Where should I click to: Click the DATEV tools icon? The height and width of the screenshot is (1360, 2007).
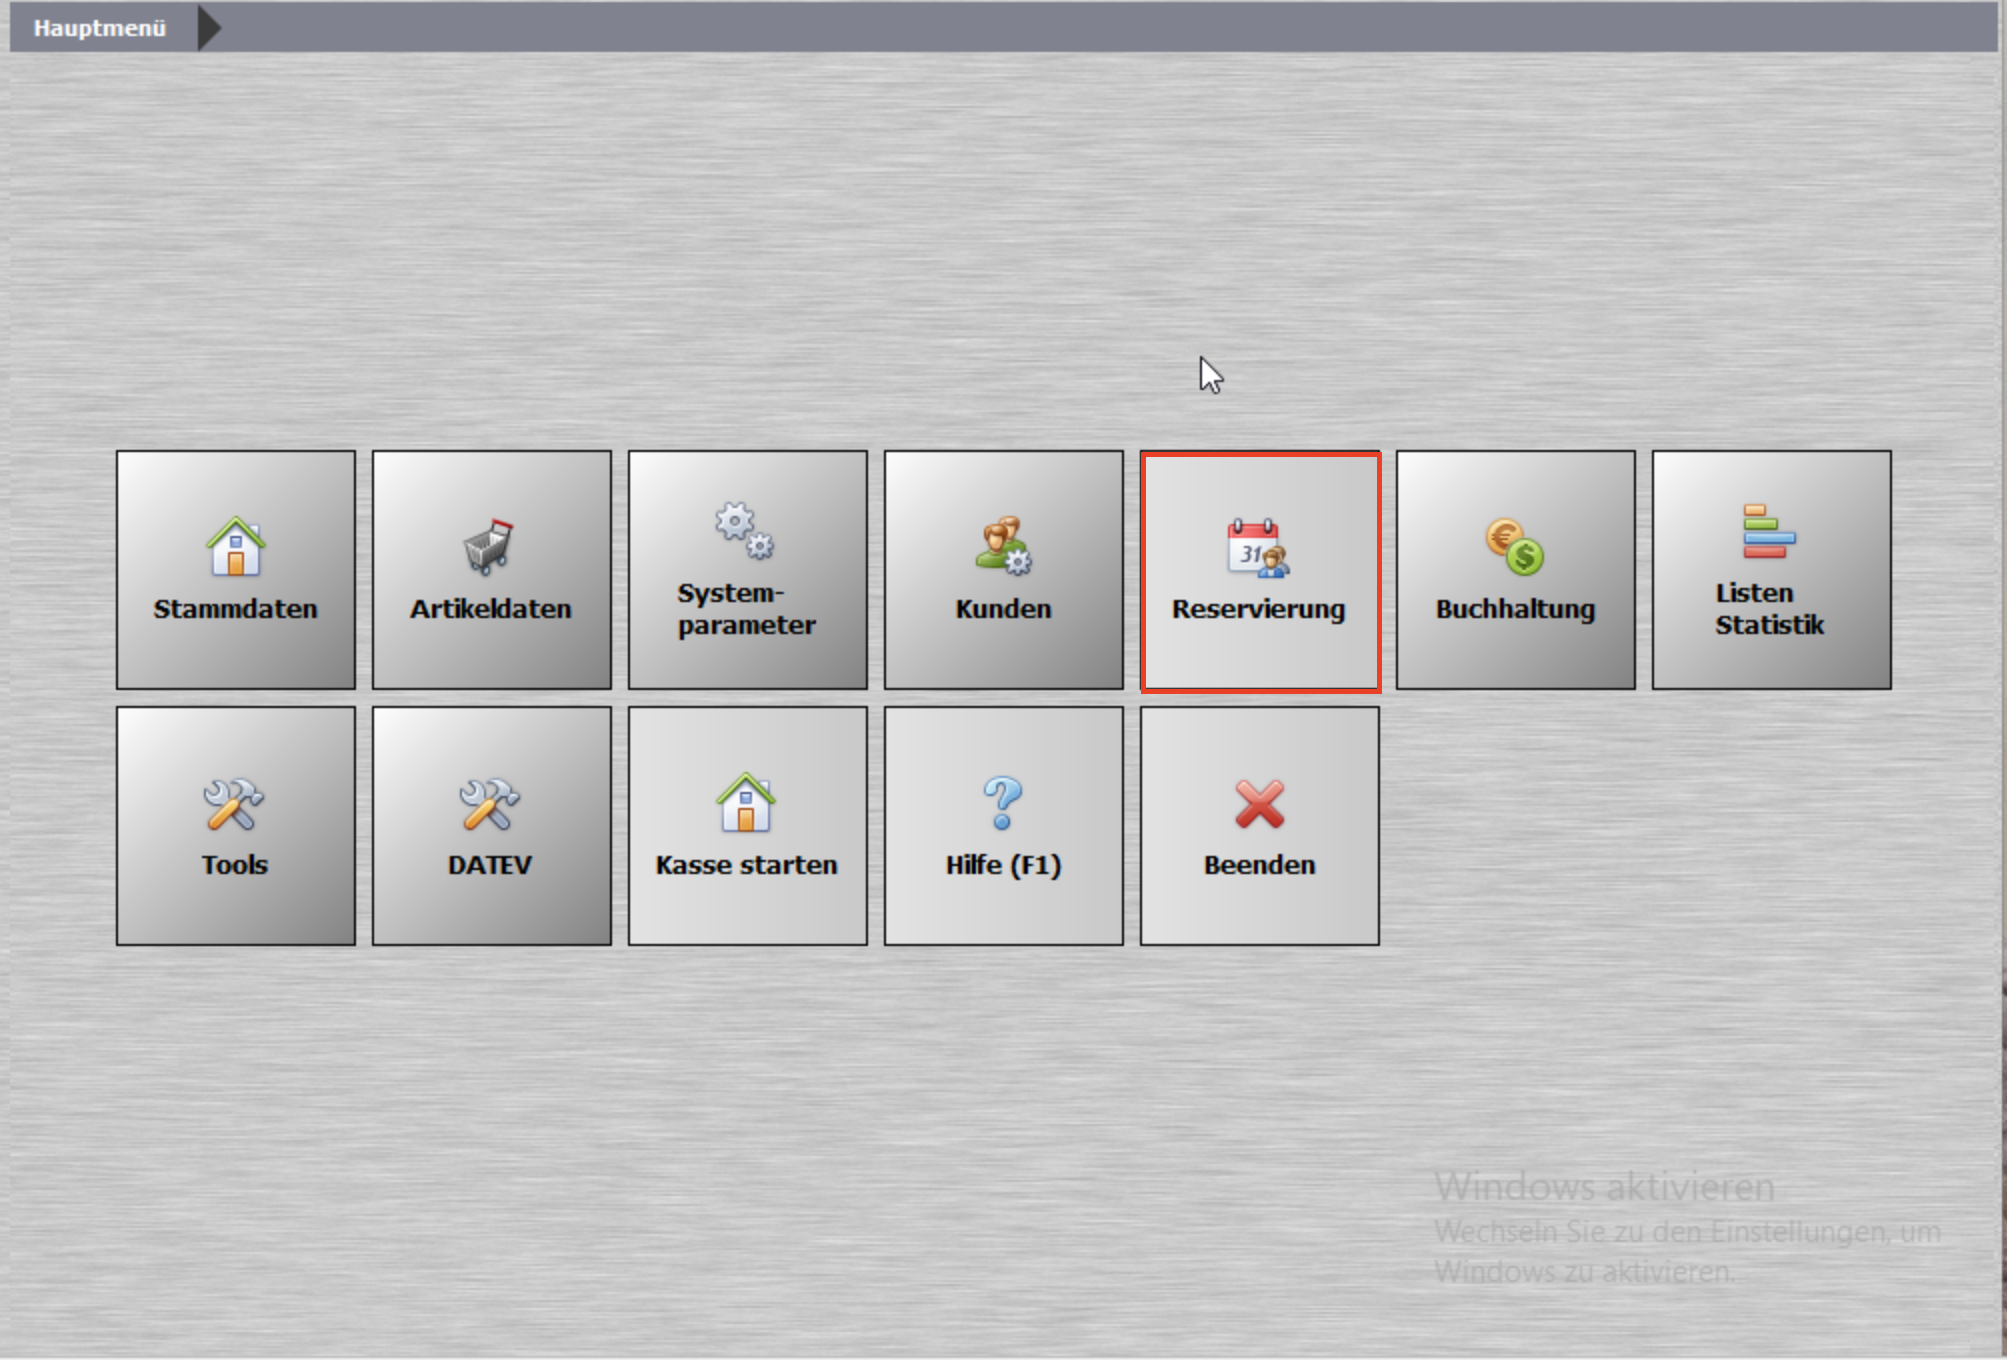pos(489,804)
